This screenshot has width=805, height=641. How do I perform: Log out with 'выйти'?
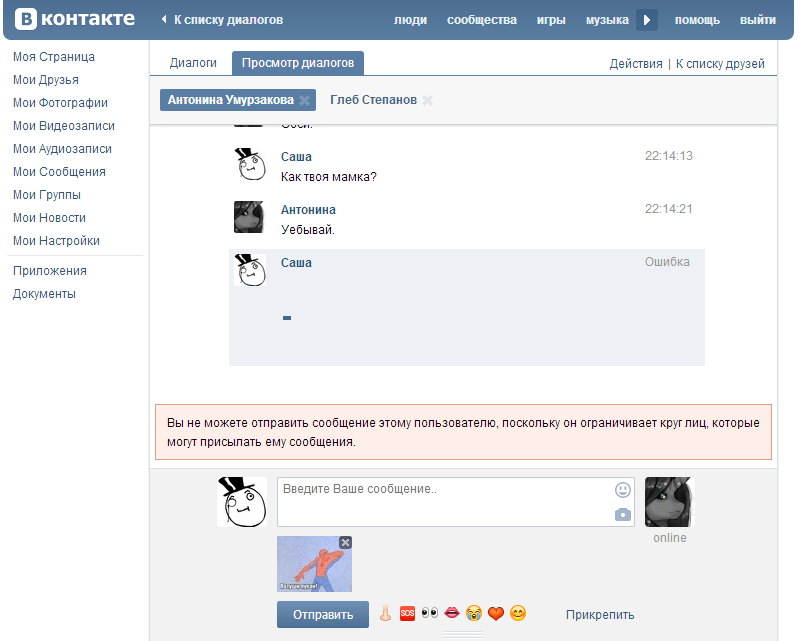[758, 20]
